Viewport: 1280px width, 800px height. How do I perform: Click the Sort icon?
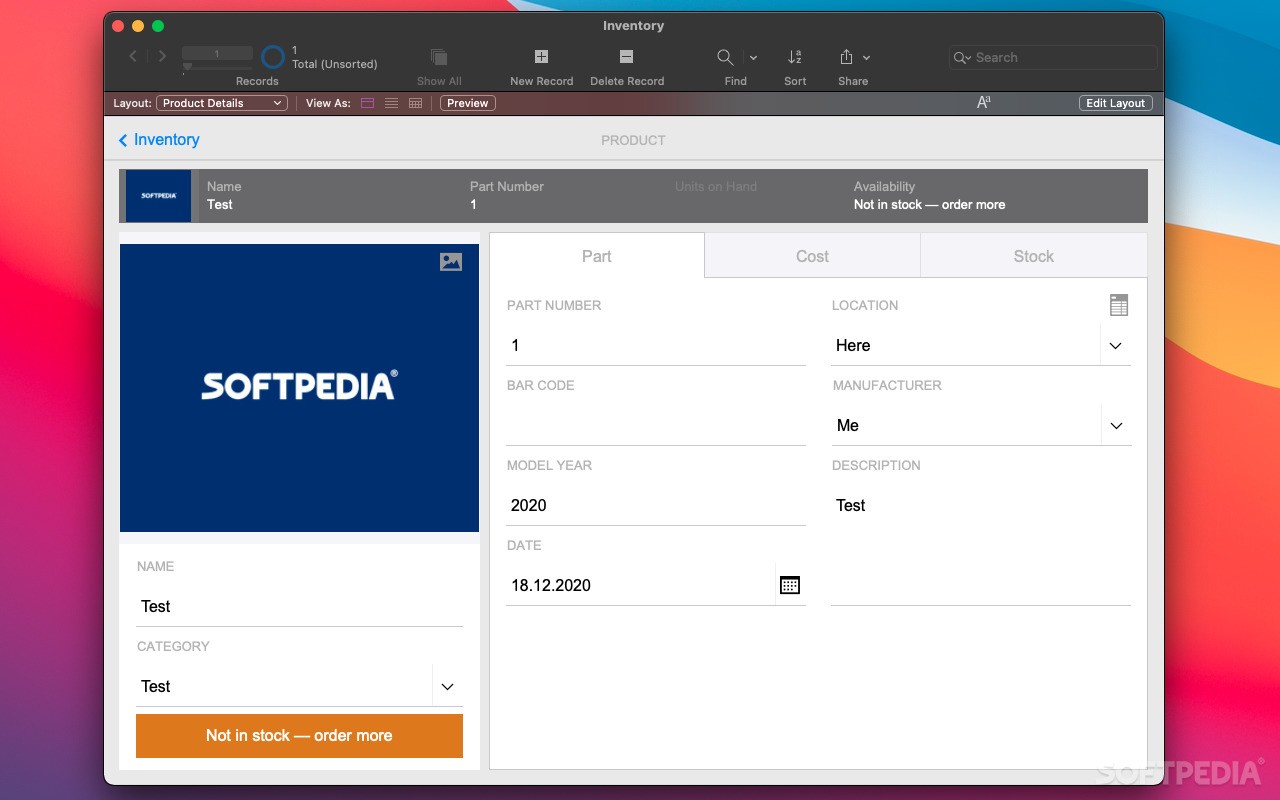795,57
